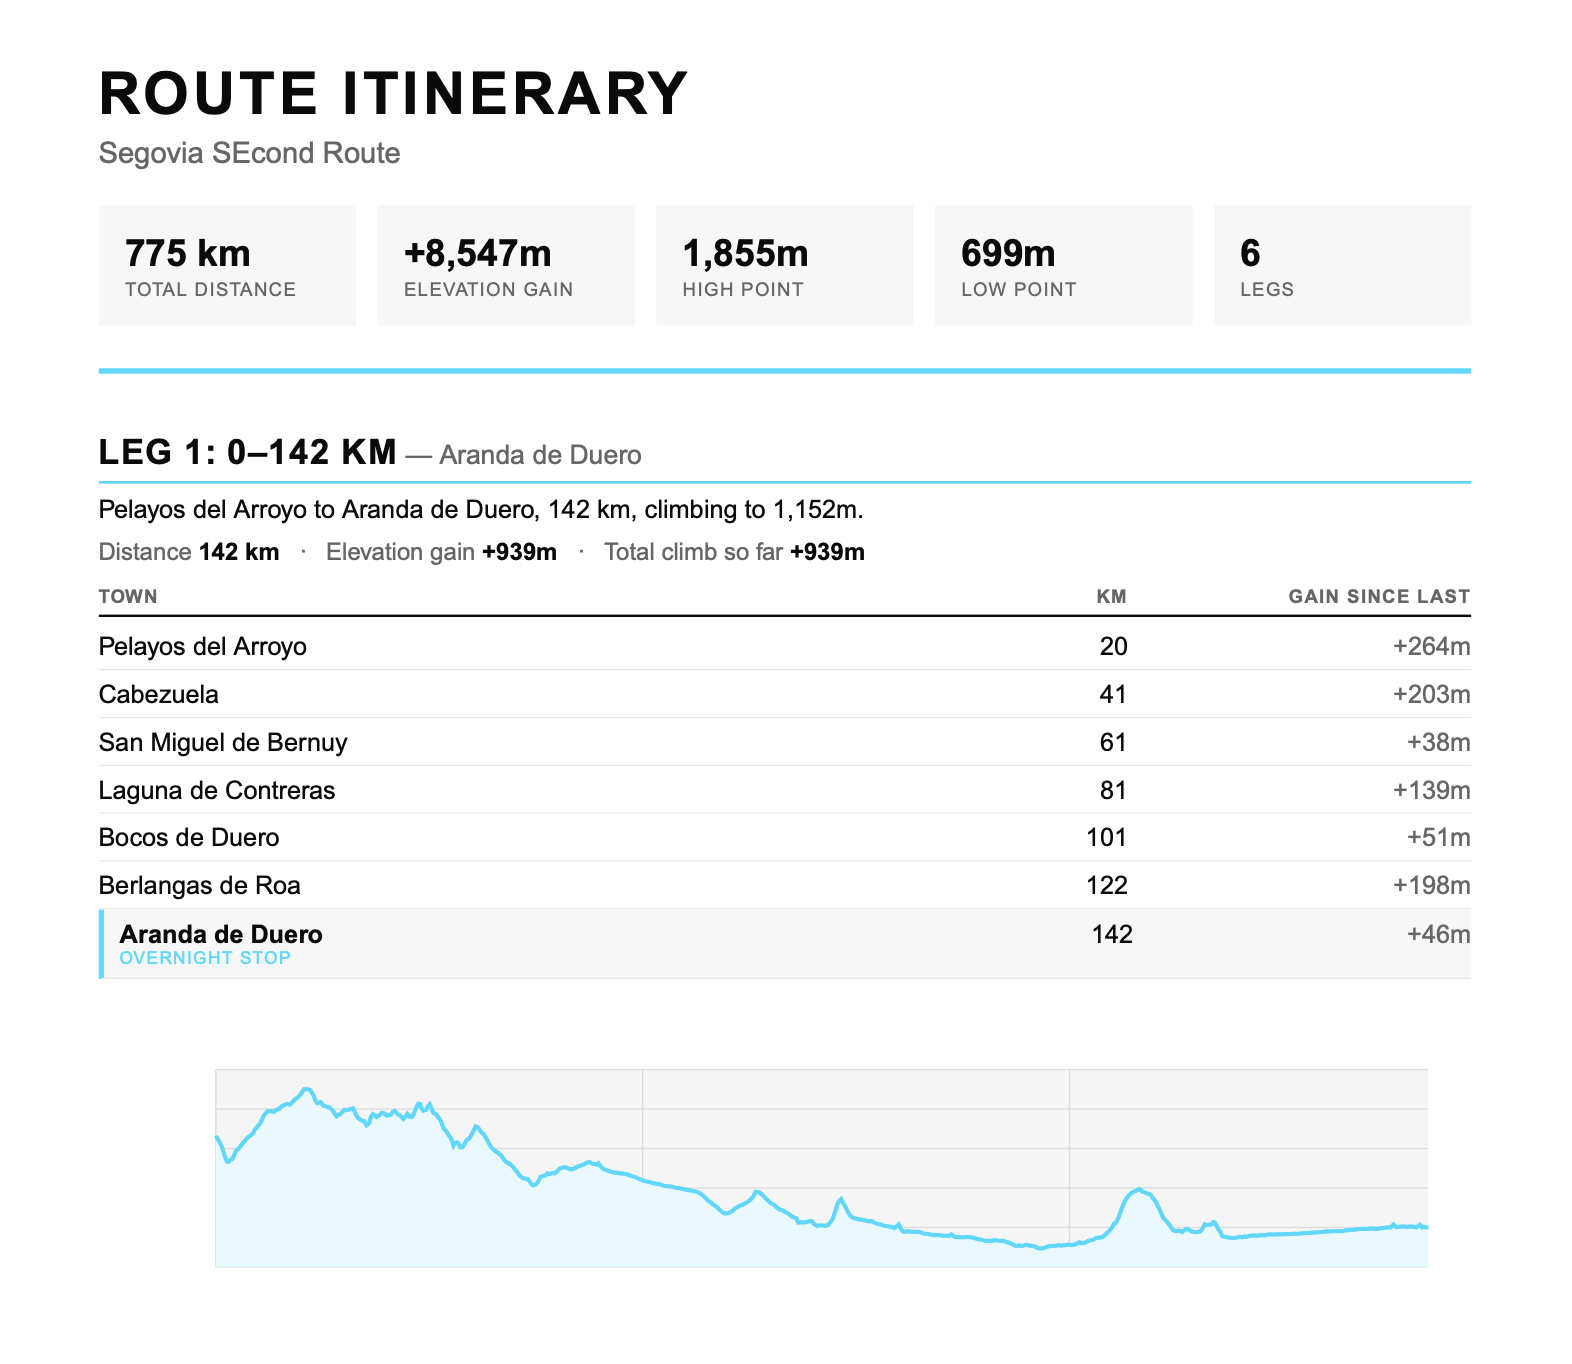
Task: Click the 775 km total distance card
Action: click(x=227, y=265)
